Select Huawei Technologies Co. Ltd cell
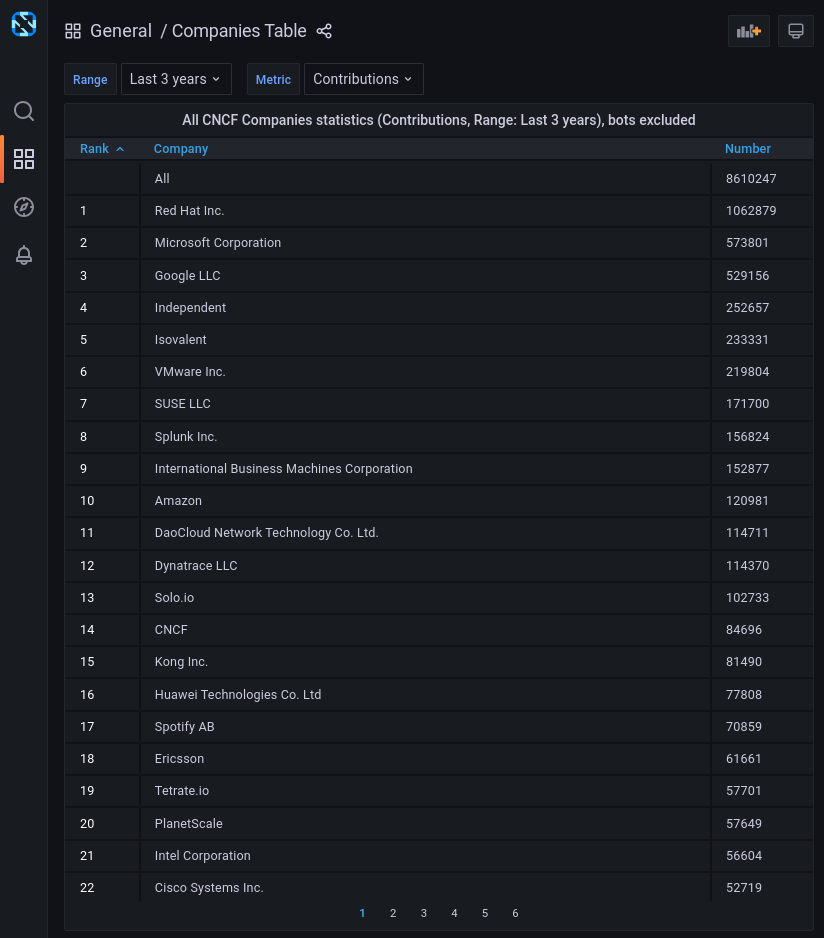The width and height of the screenshot is (824, 938). click(x=425, y=695)
